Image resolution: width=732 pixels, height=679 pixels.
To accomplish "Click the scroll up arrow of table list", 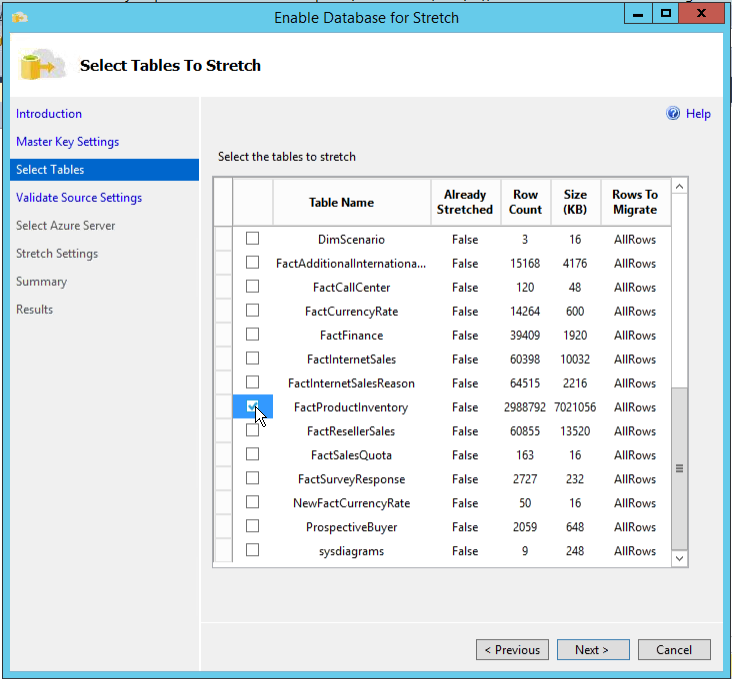I will point(679,187).
